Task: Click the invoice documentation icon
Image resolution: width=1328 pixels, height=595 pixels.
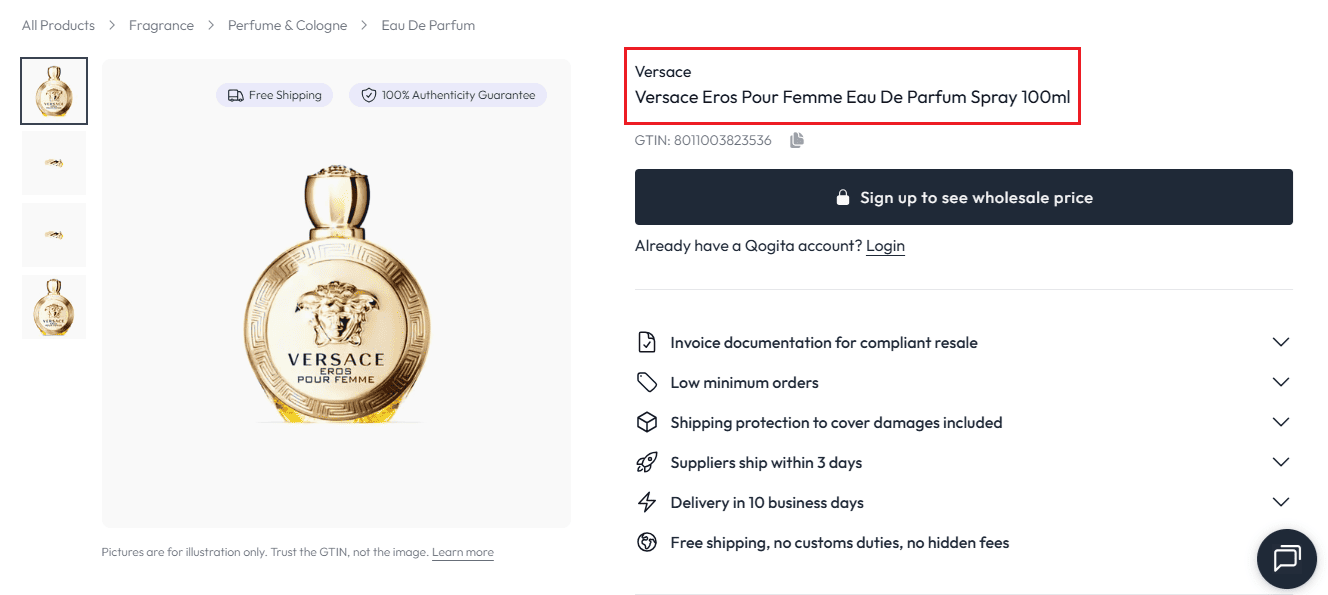Action: pyautogui.click(x=647, y=342)
